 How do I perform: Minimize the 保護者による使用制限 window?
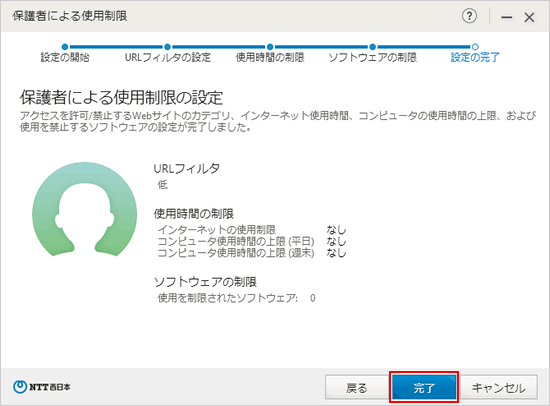[x=507, y=17]
